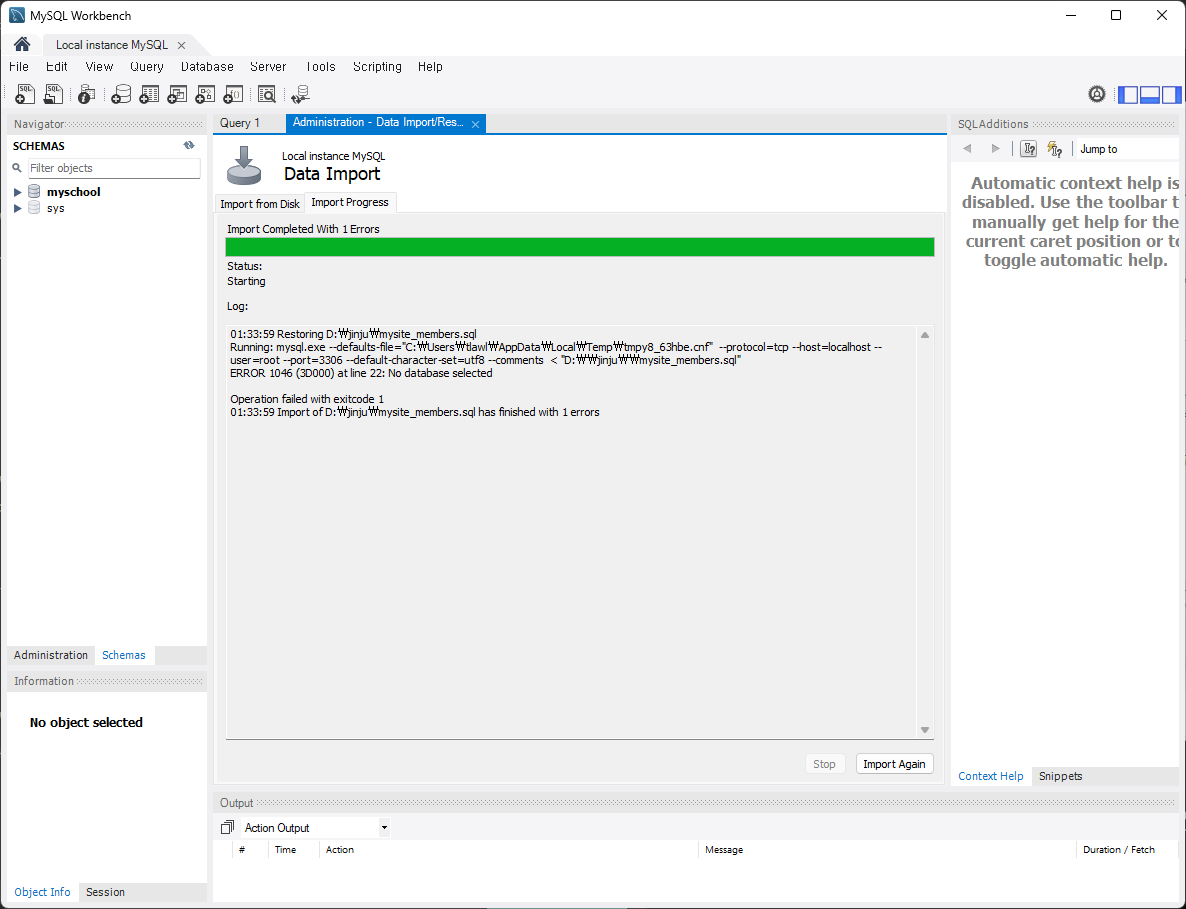1186x909 pixels.
Task: Switch to the Administration navigator tab
Action: click(51, 655)
